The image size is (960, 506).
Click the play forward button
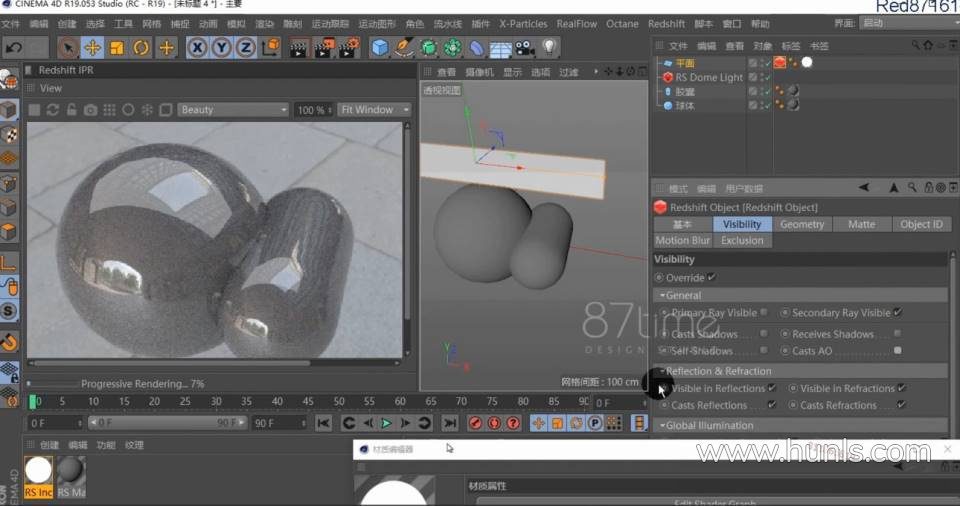pos(386,423)
